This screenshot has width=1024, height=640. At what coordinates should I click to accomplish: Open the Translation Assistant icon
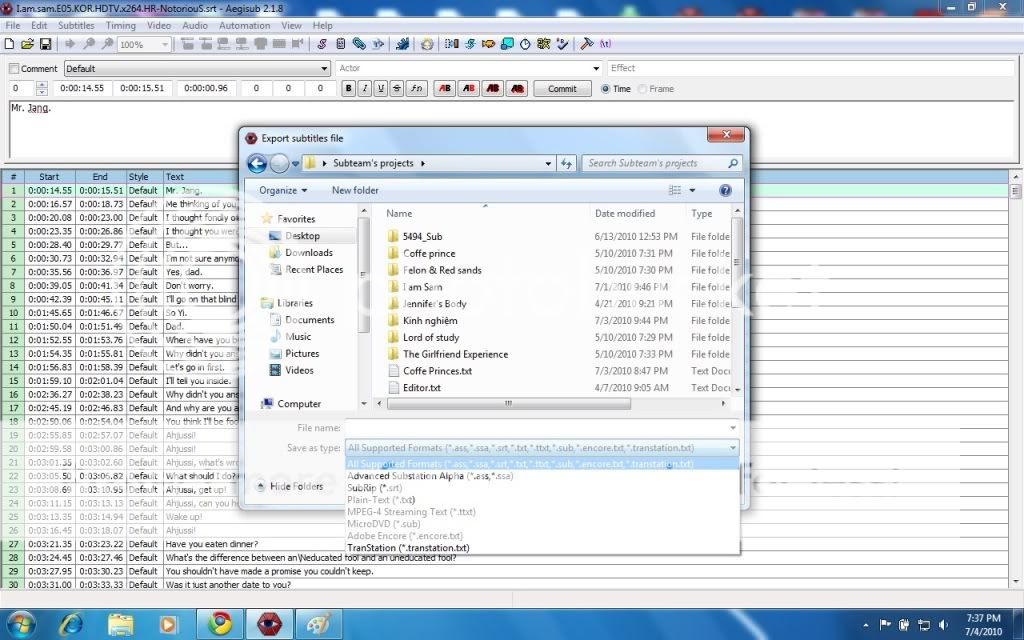coord(488,44)
